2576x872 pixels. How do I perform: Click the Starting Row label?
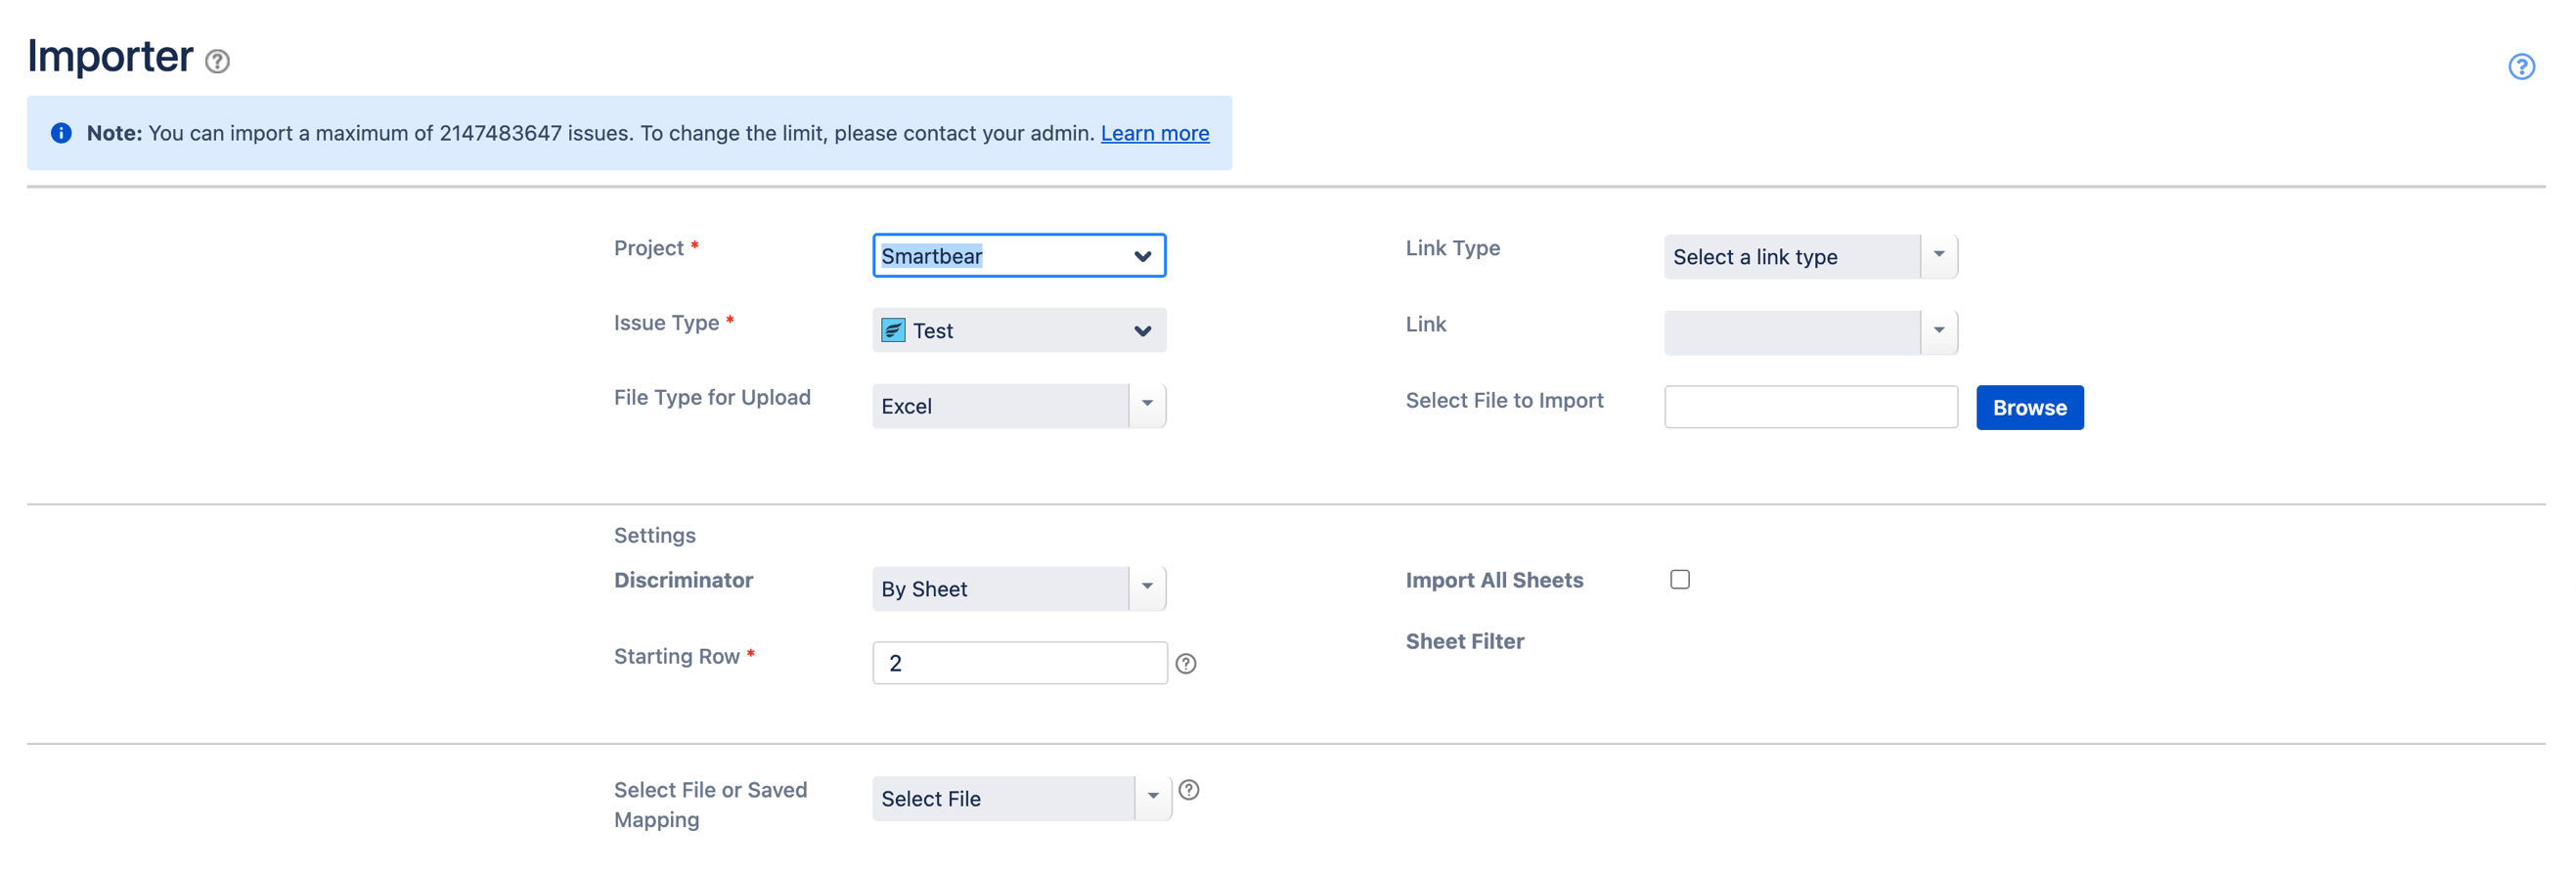pyautogui.click(x=676, y=656)
